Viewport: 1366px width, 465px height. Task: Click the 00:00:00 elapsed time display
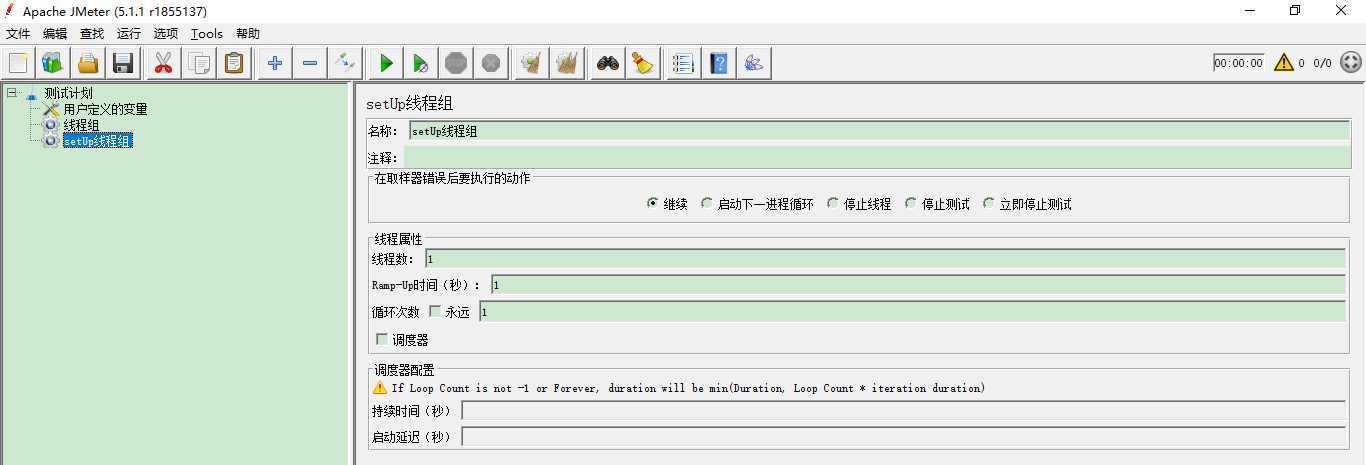point(1239,63)
